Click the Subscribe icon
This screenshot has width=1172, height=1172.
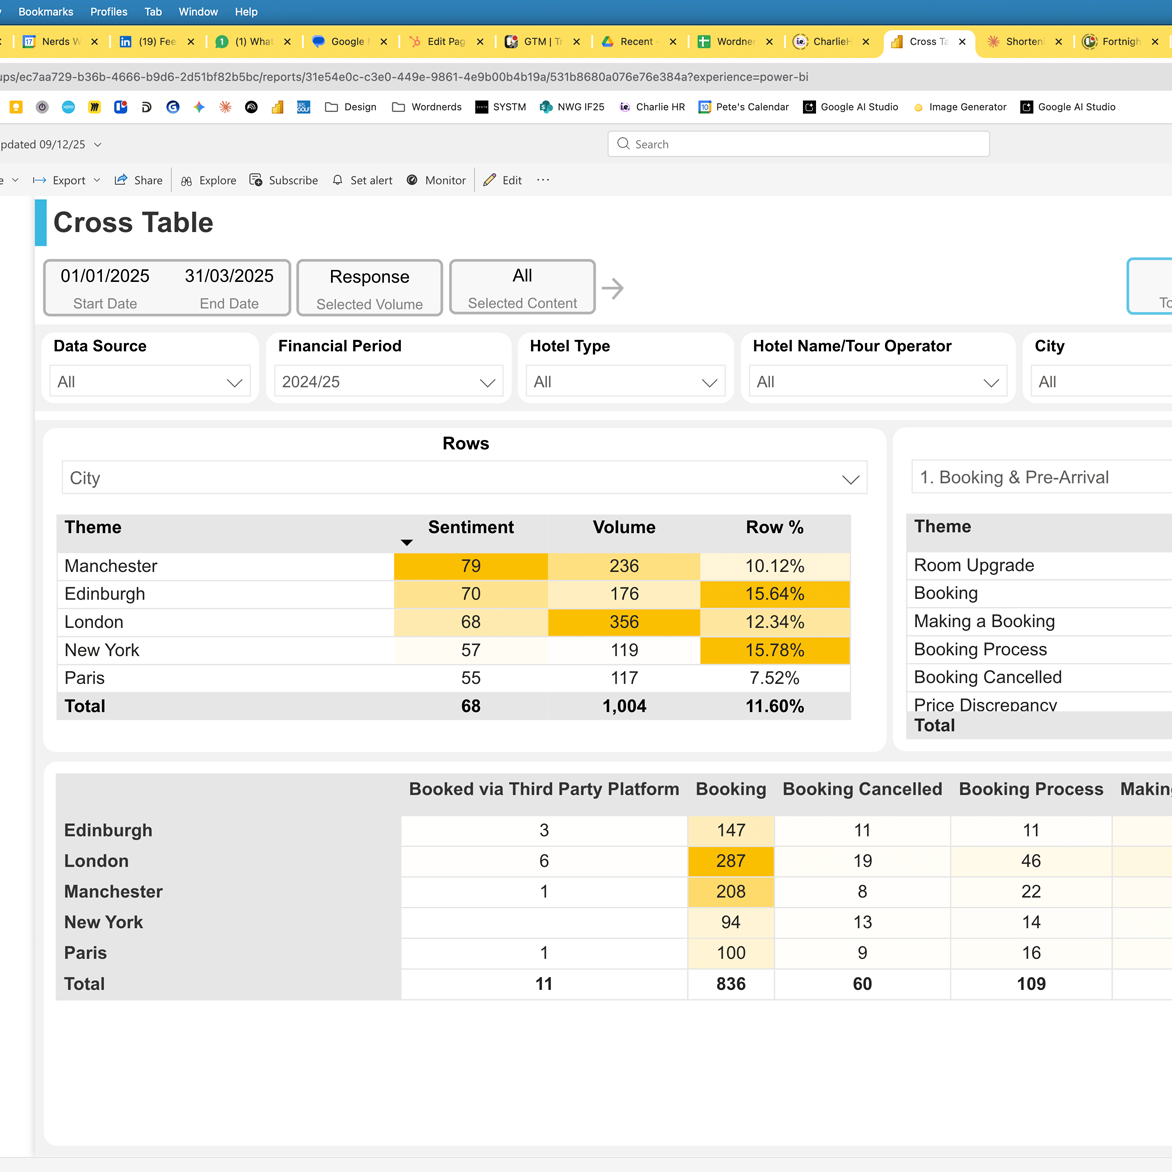[257, 180]
